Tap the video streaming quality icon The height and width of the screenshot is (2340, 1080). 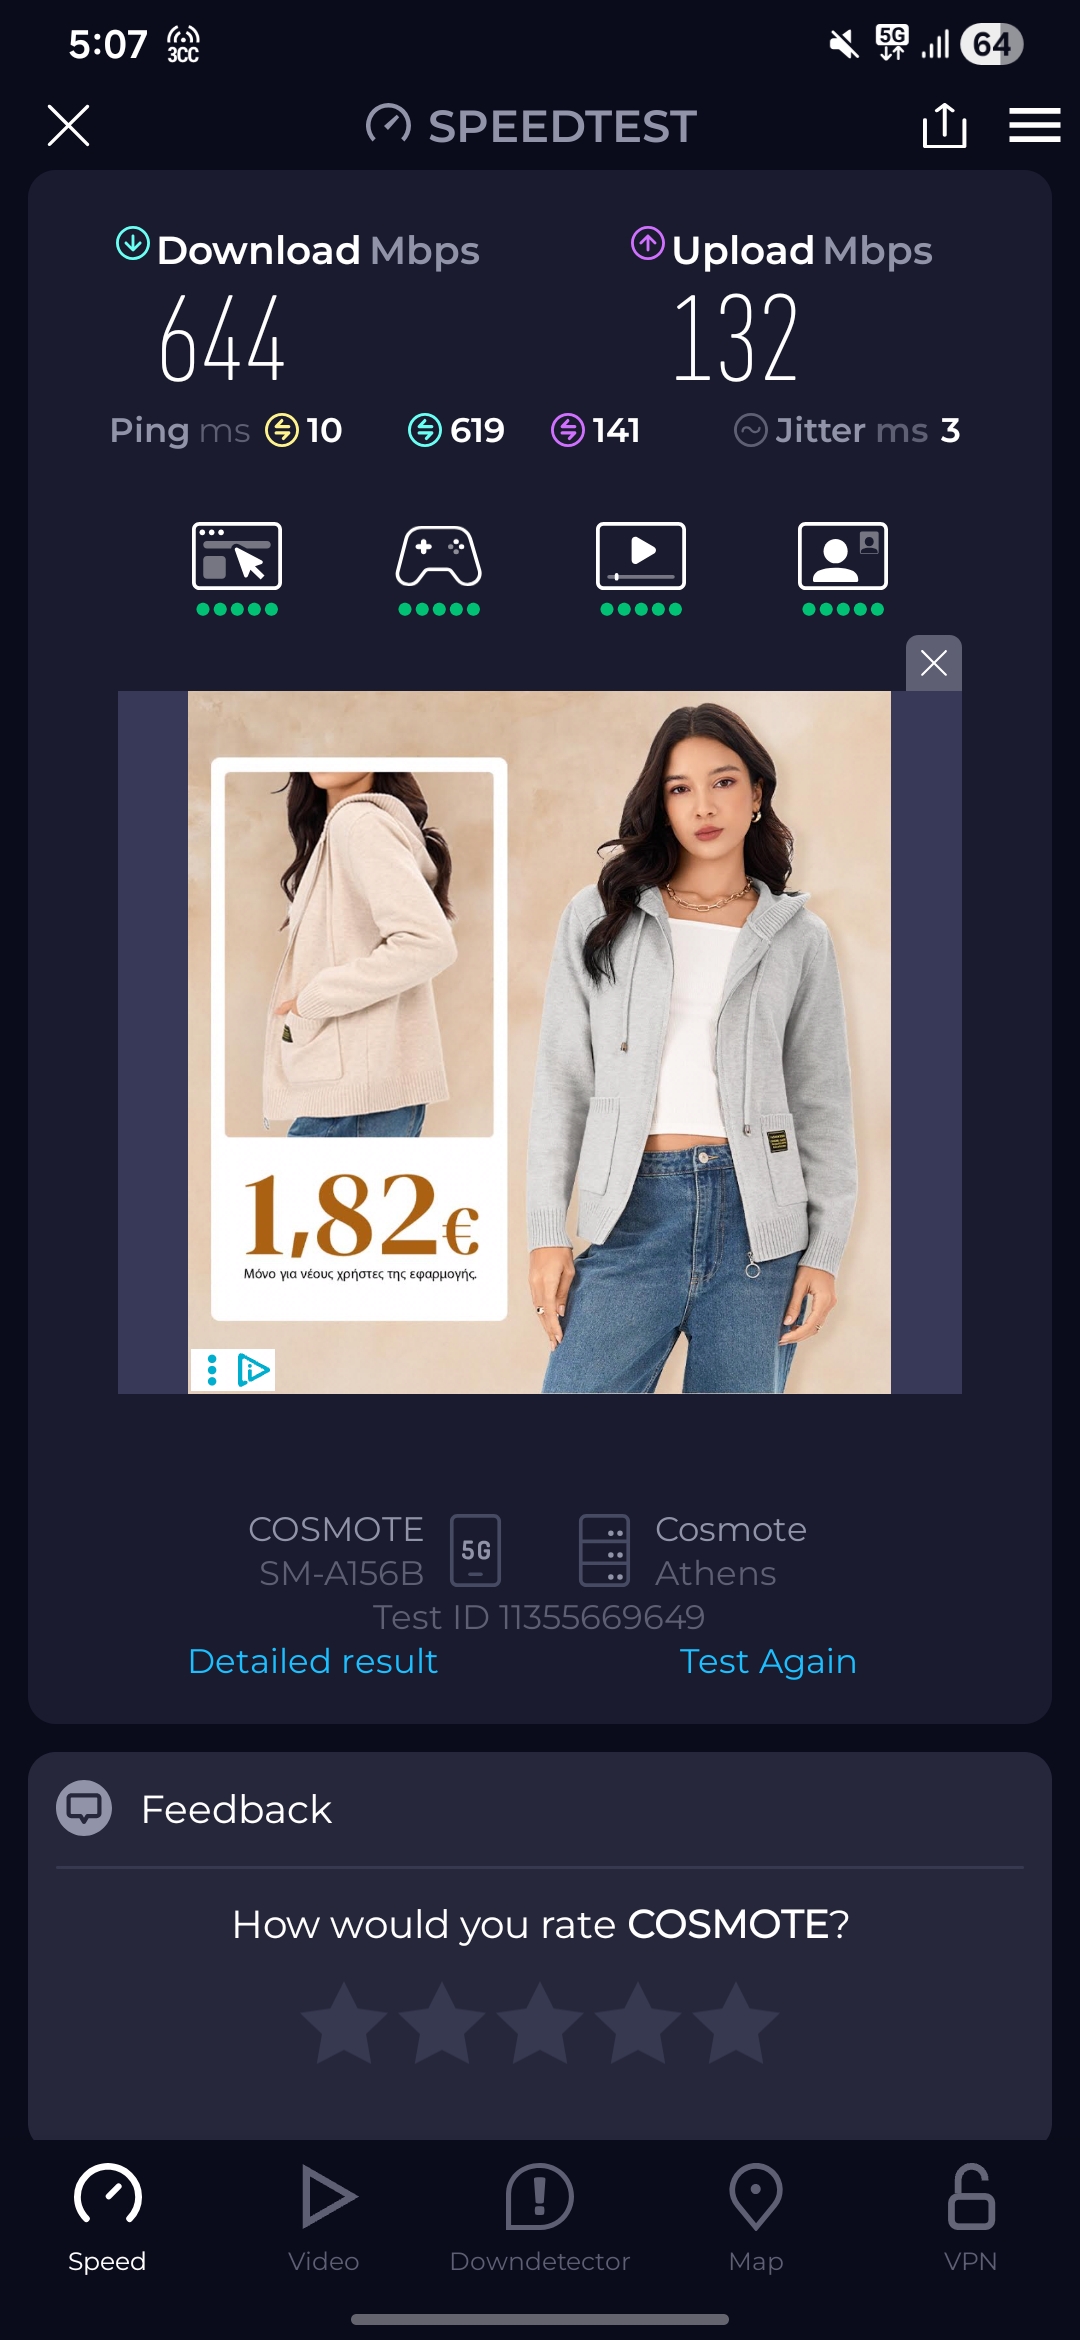pos(641,556)
